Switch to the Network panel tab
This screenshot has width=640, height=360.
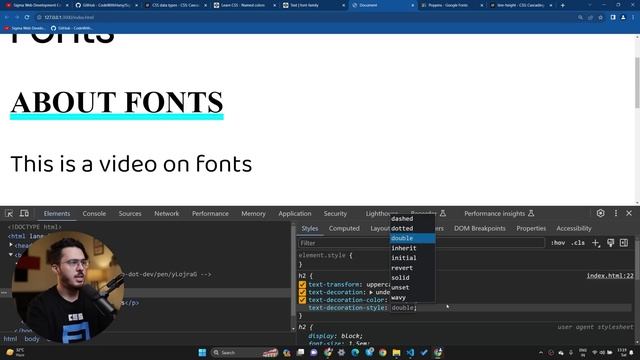167,213
